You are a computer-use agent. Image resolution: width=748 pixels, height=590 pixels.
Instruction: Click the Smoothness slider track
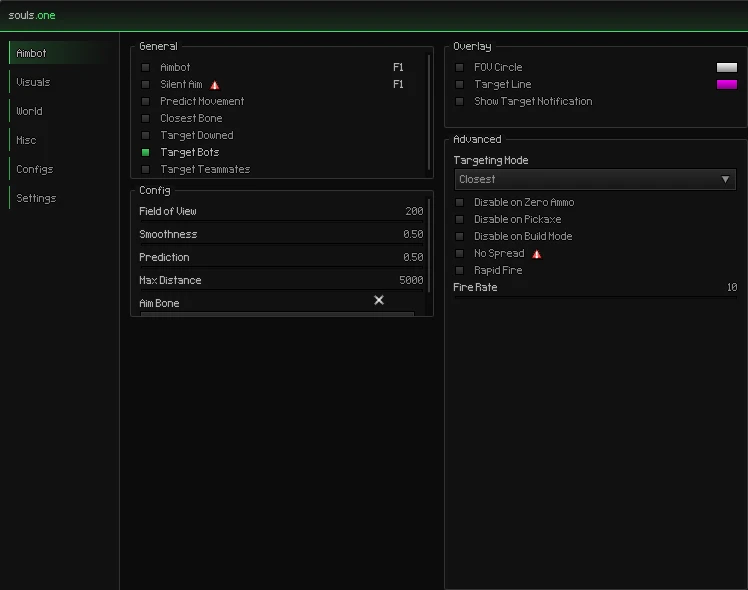[x=281, y=244]
